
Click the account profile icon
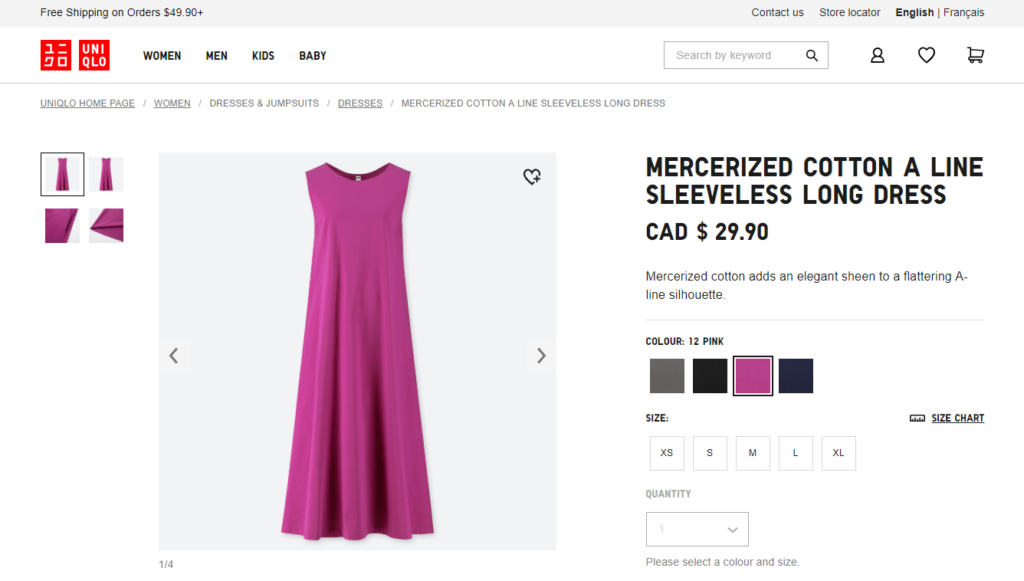coord(877,55)
